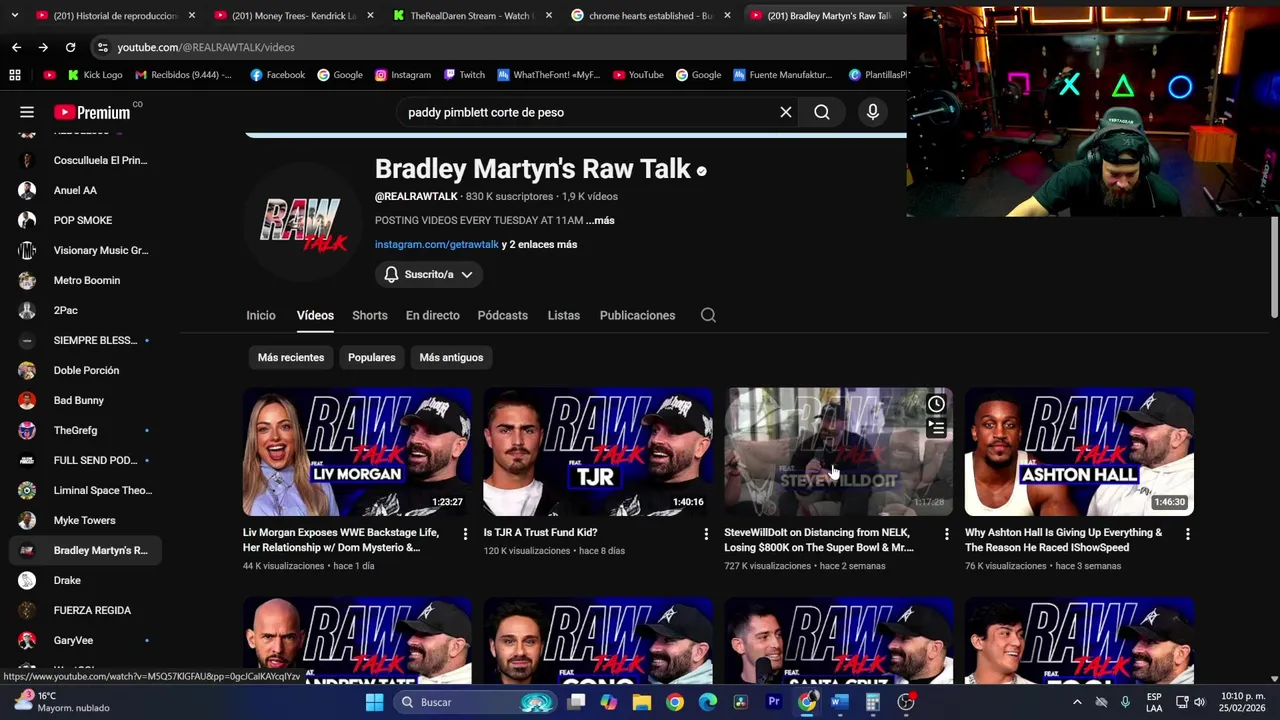1280x720 pixels.
Task: Select Más recientes filter chip
Action: pyautogui.click(x=291, y=357)
